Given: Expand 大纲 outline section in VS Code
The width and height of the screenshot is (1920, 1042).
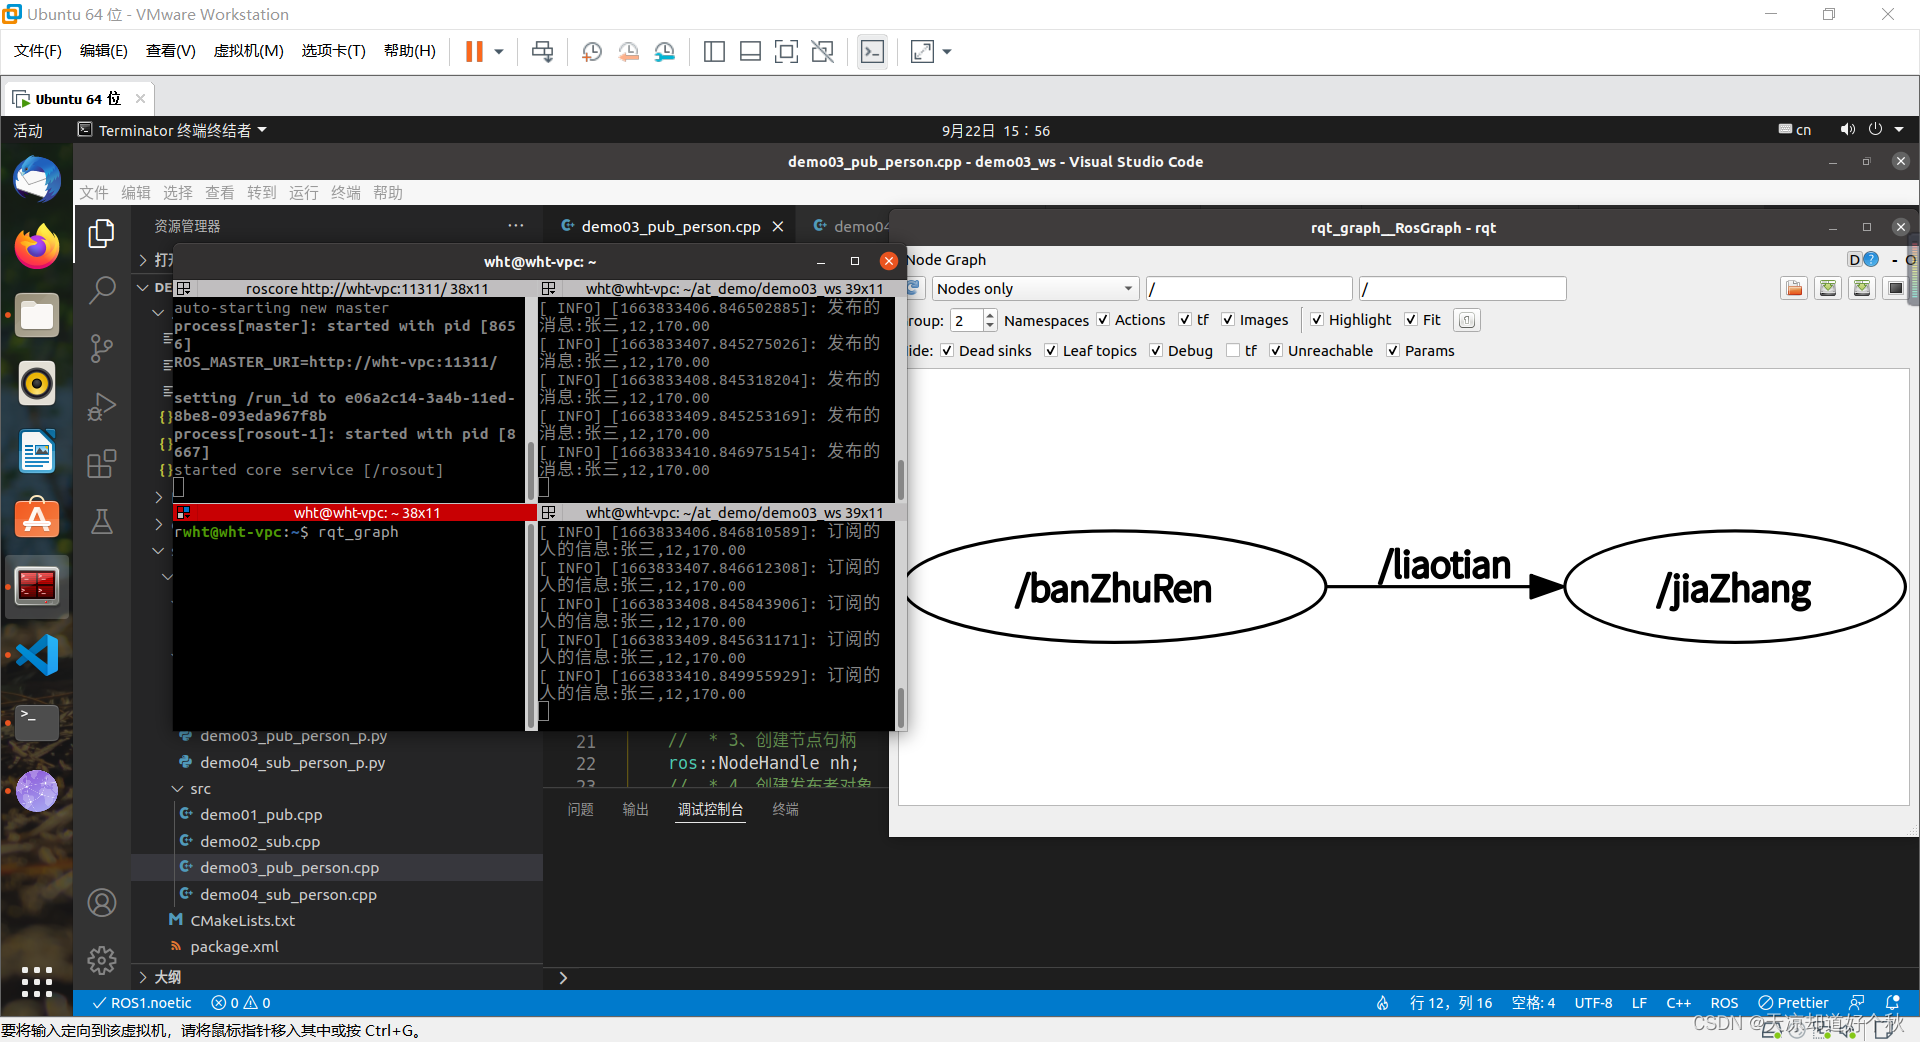Looking at the screenshot, I should pyautogui.click(x=143, y=977).
